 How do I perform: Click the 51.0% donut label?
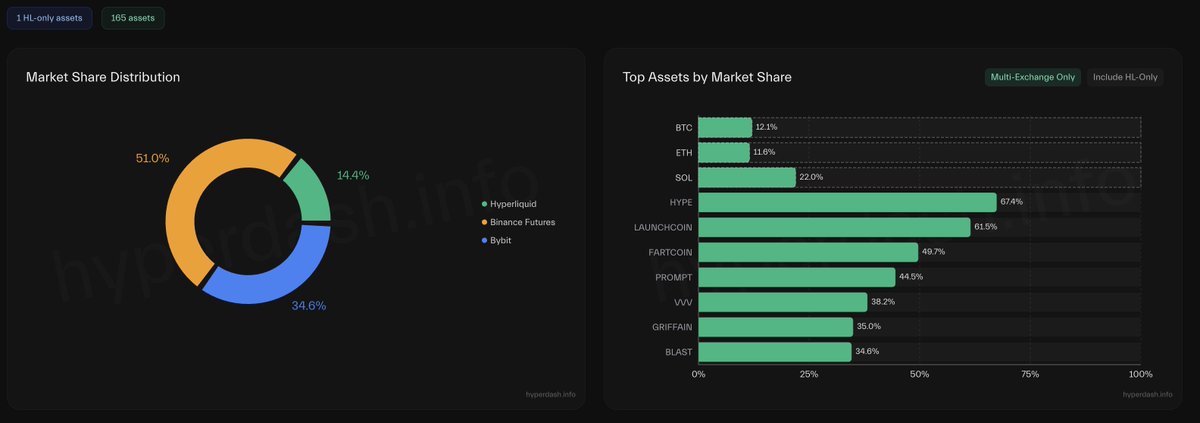coord(152,158)
